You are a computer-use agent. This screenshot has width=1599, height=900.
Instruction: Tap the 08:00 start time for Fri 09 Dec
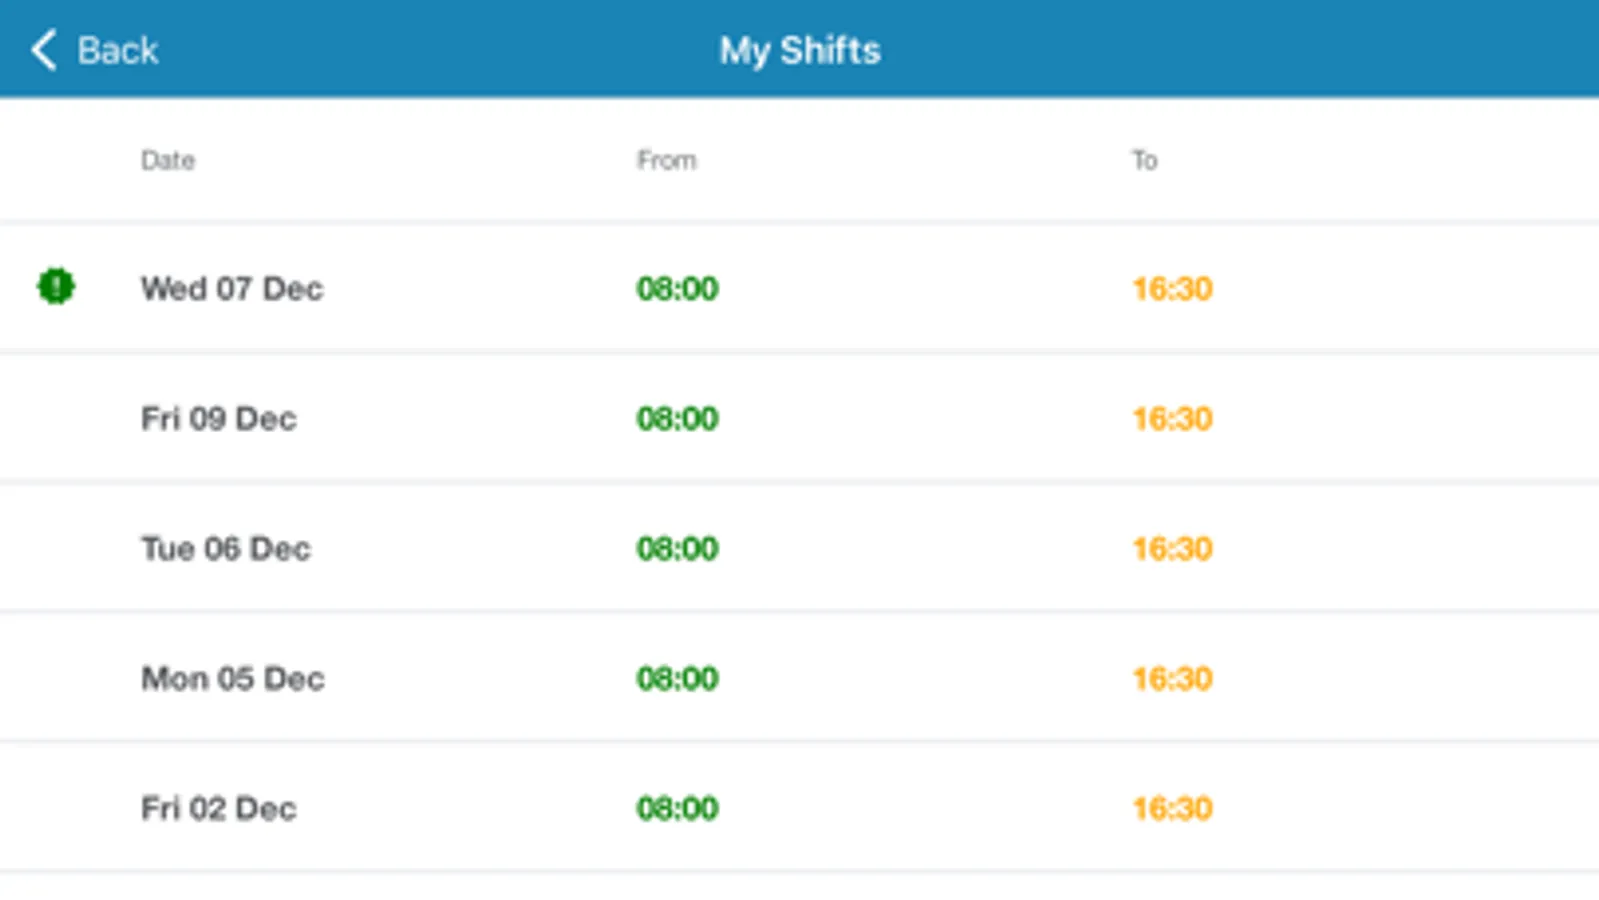(678, 418)
